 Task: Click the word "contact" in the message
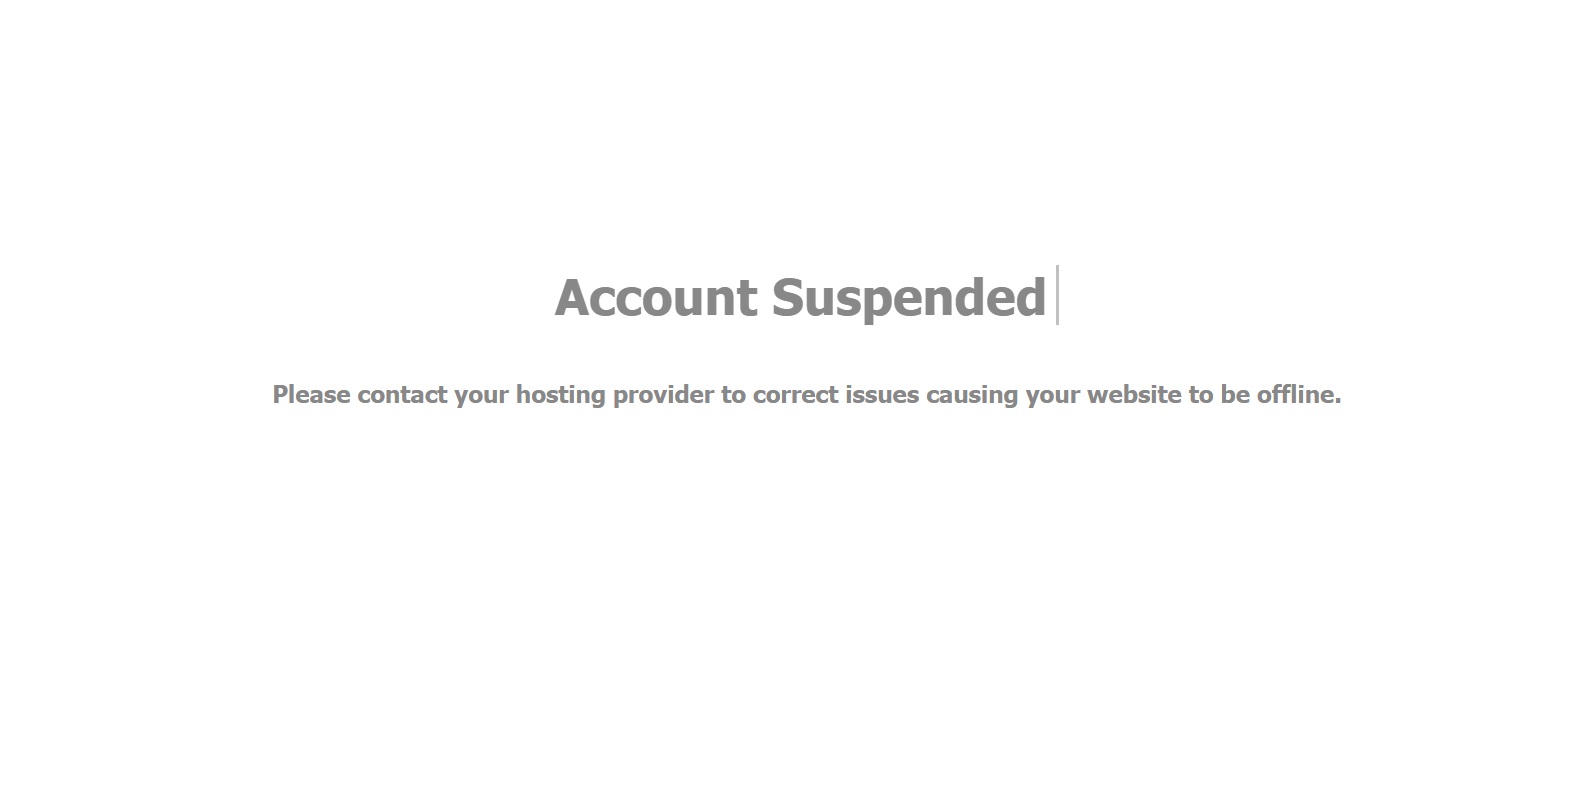(x=402, y=394)
